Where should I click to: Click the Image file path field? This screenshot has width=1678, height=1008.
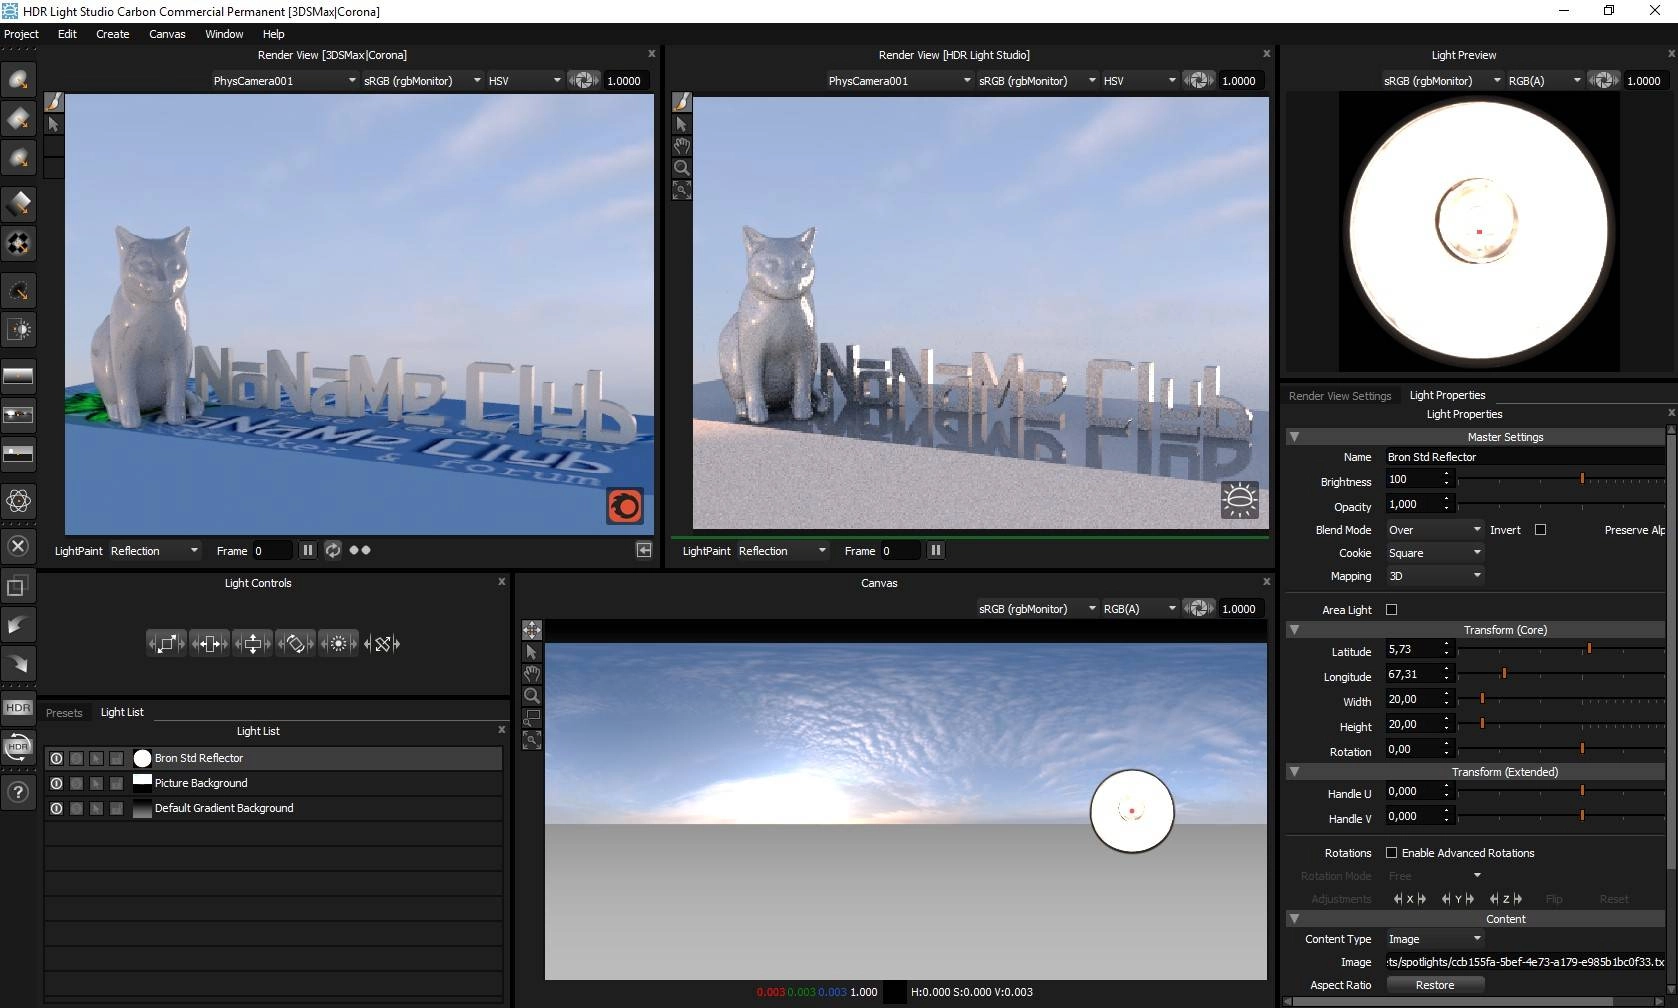tap(1525, 962)
